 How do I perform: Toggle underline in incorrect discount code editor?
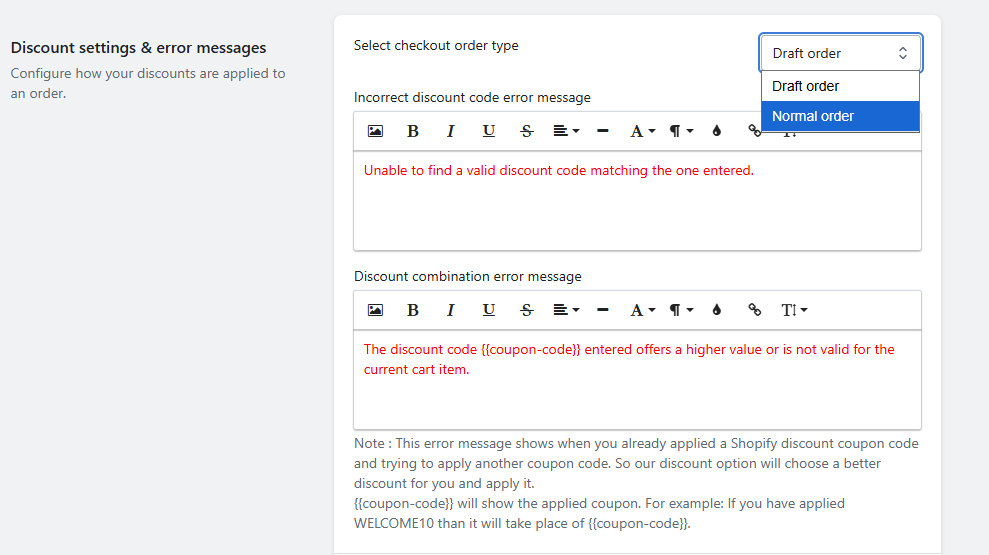[488, 131]
